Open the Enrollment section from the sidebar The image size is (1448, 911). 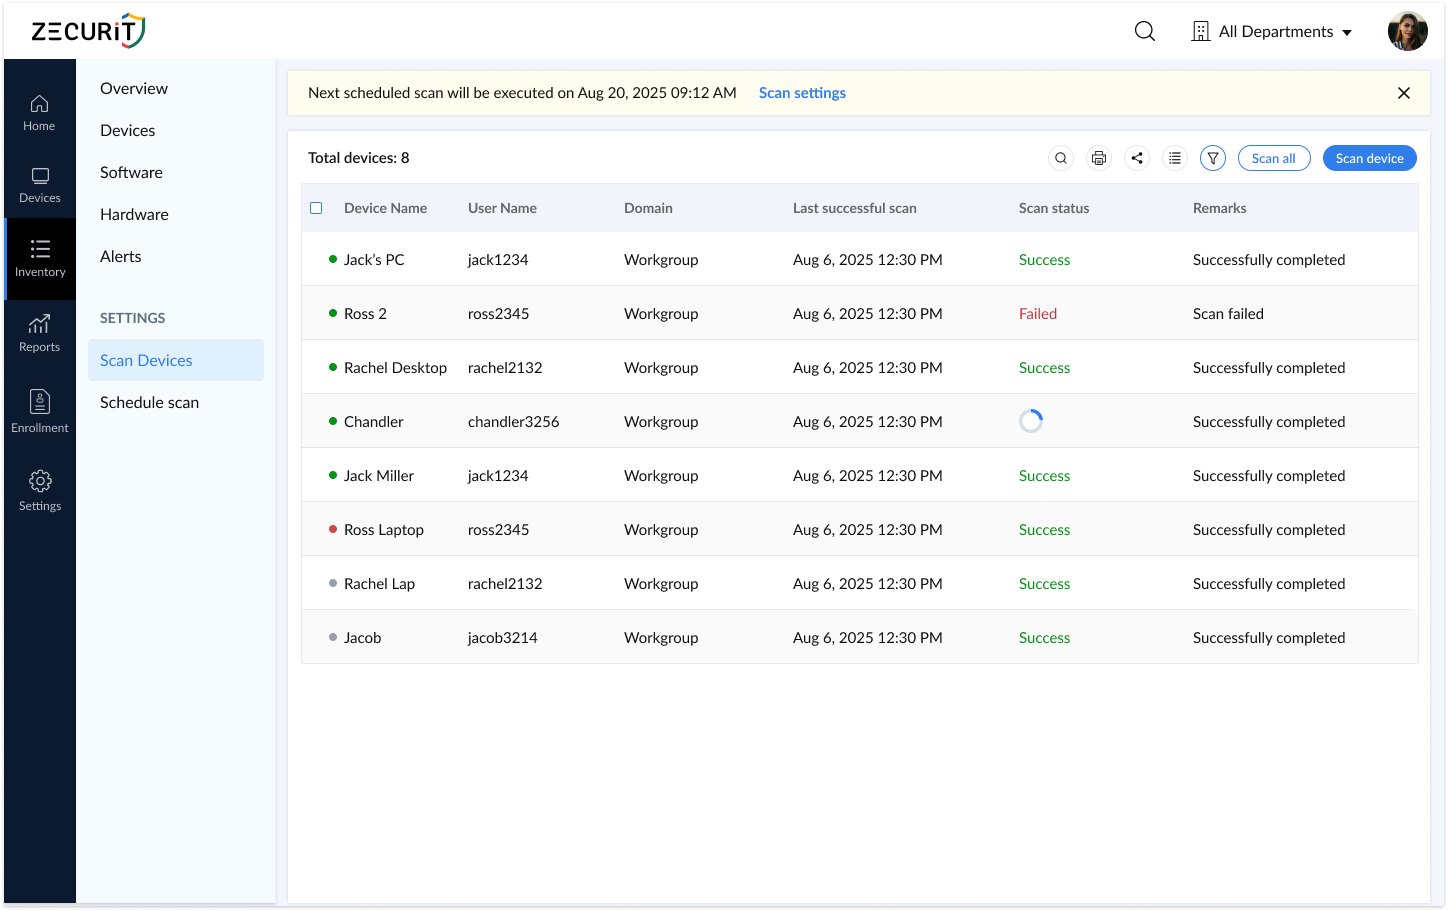coord(40,410)
